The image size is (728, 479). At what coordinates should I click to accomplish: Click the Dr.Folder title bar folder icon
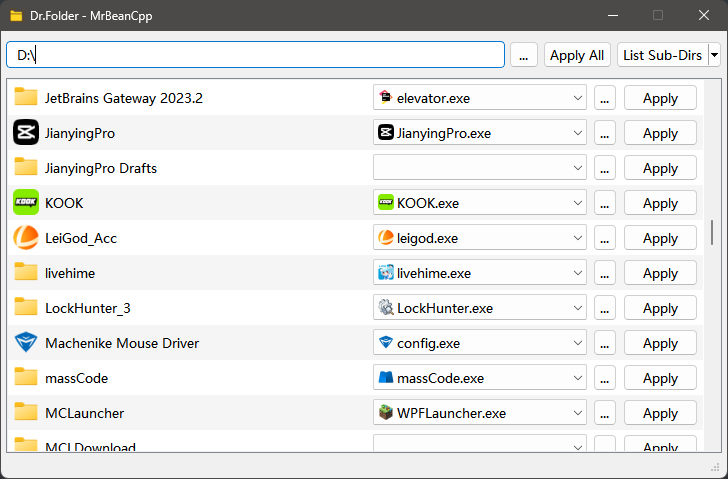click(x=16, y=16)
